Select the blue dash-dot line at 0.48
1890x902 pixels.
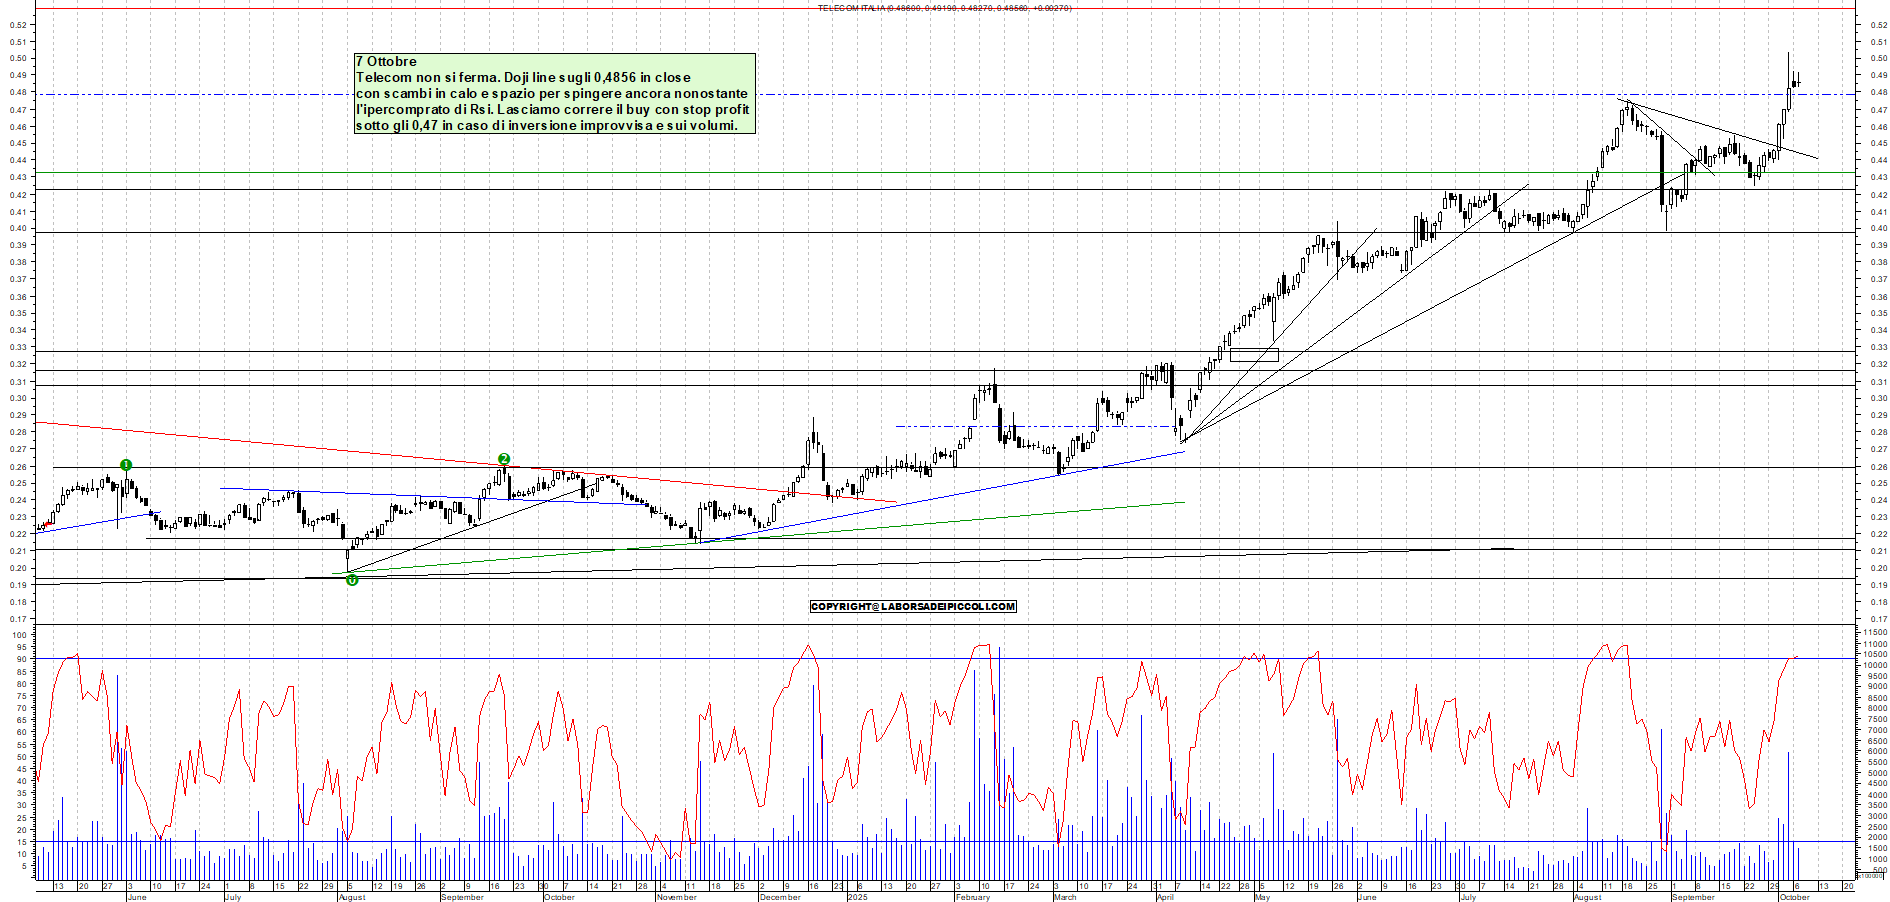pos(1100,95)
